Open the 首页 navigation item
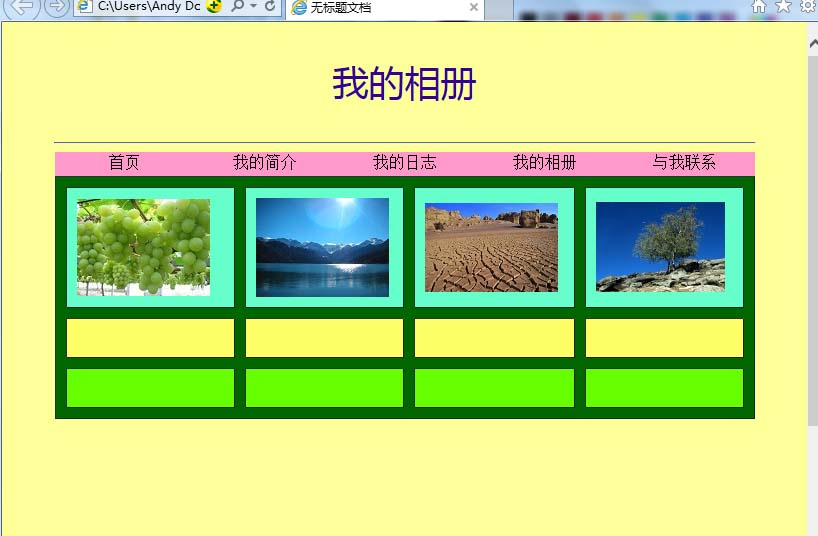 [124, 162]
